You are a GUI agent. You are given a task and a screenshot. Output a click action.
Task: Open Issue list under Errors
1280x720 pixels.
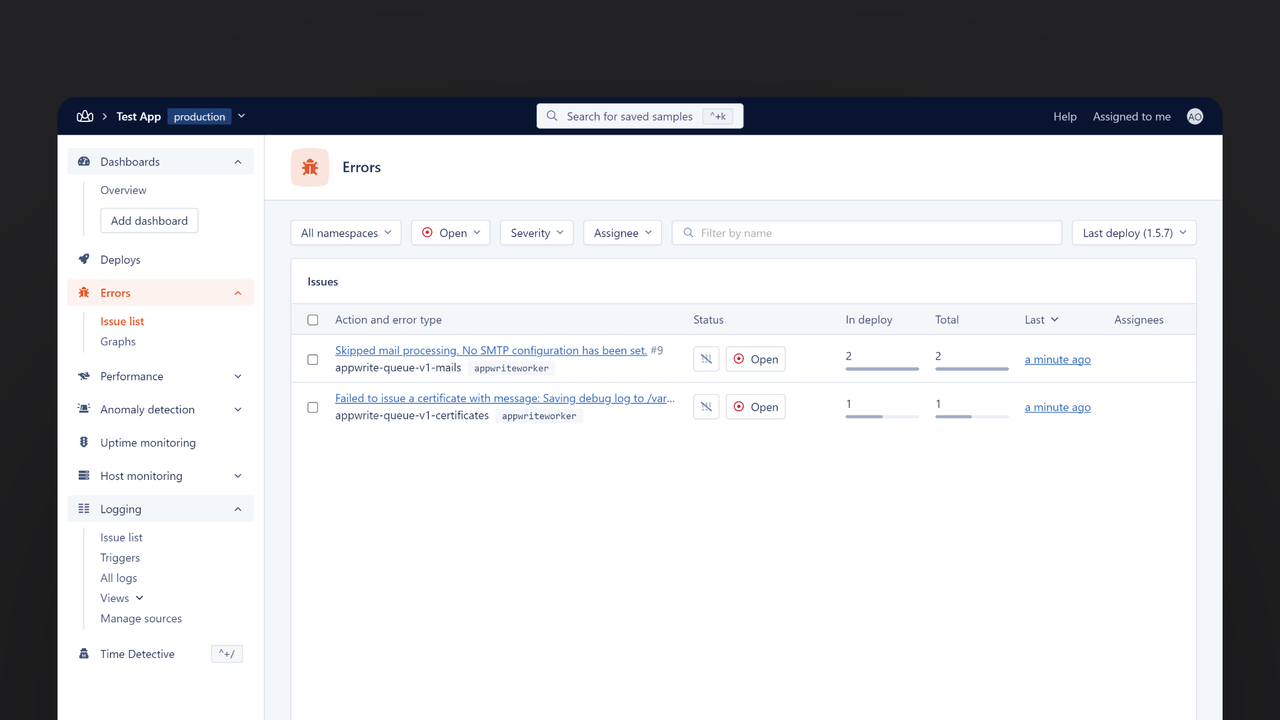coord(122,322)
